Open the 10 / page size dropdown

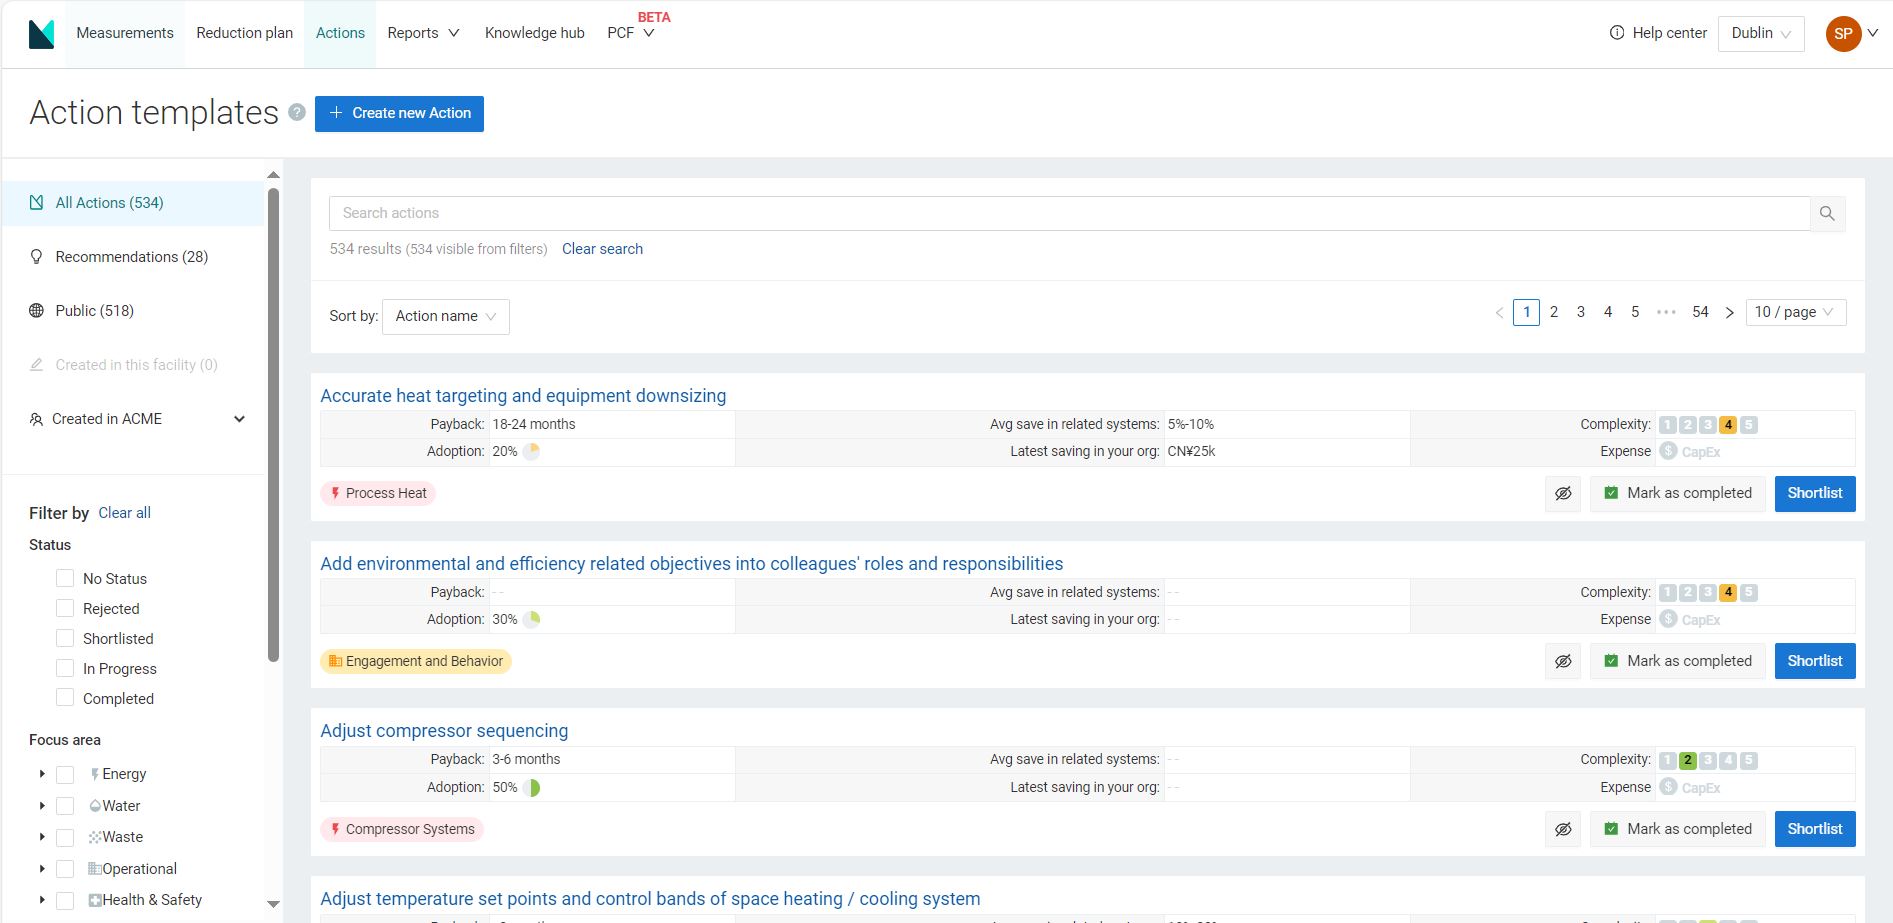[x=1795, y=312]
